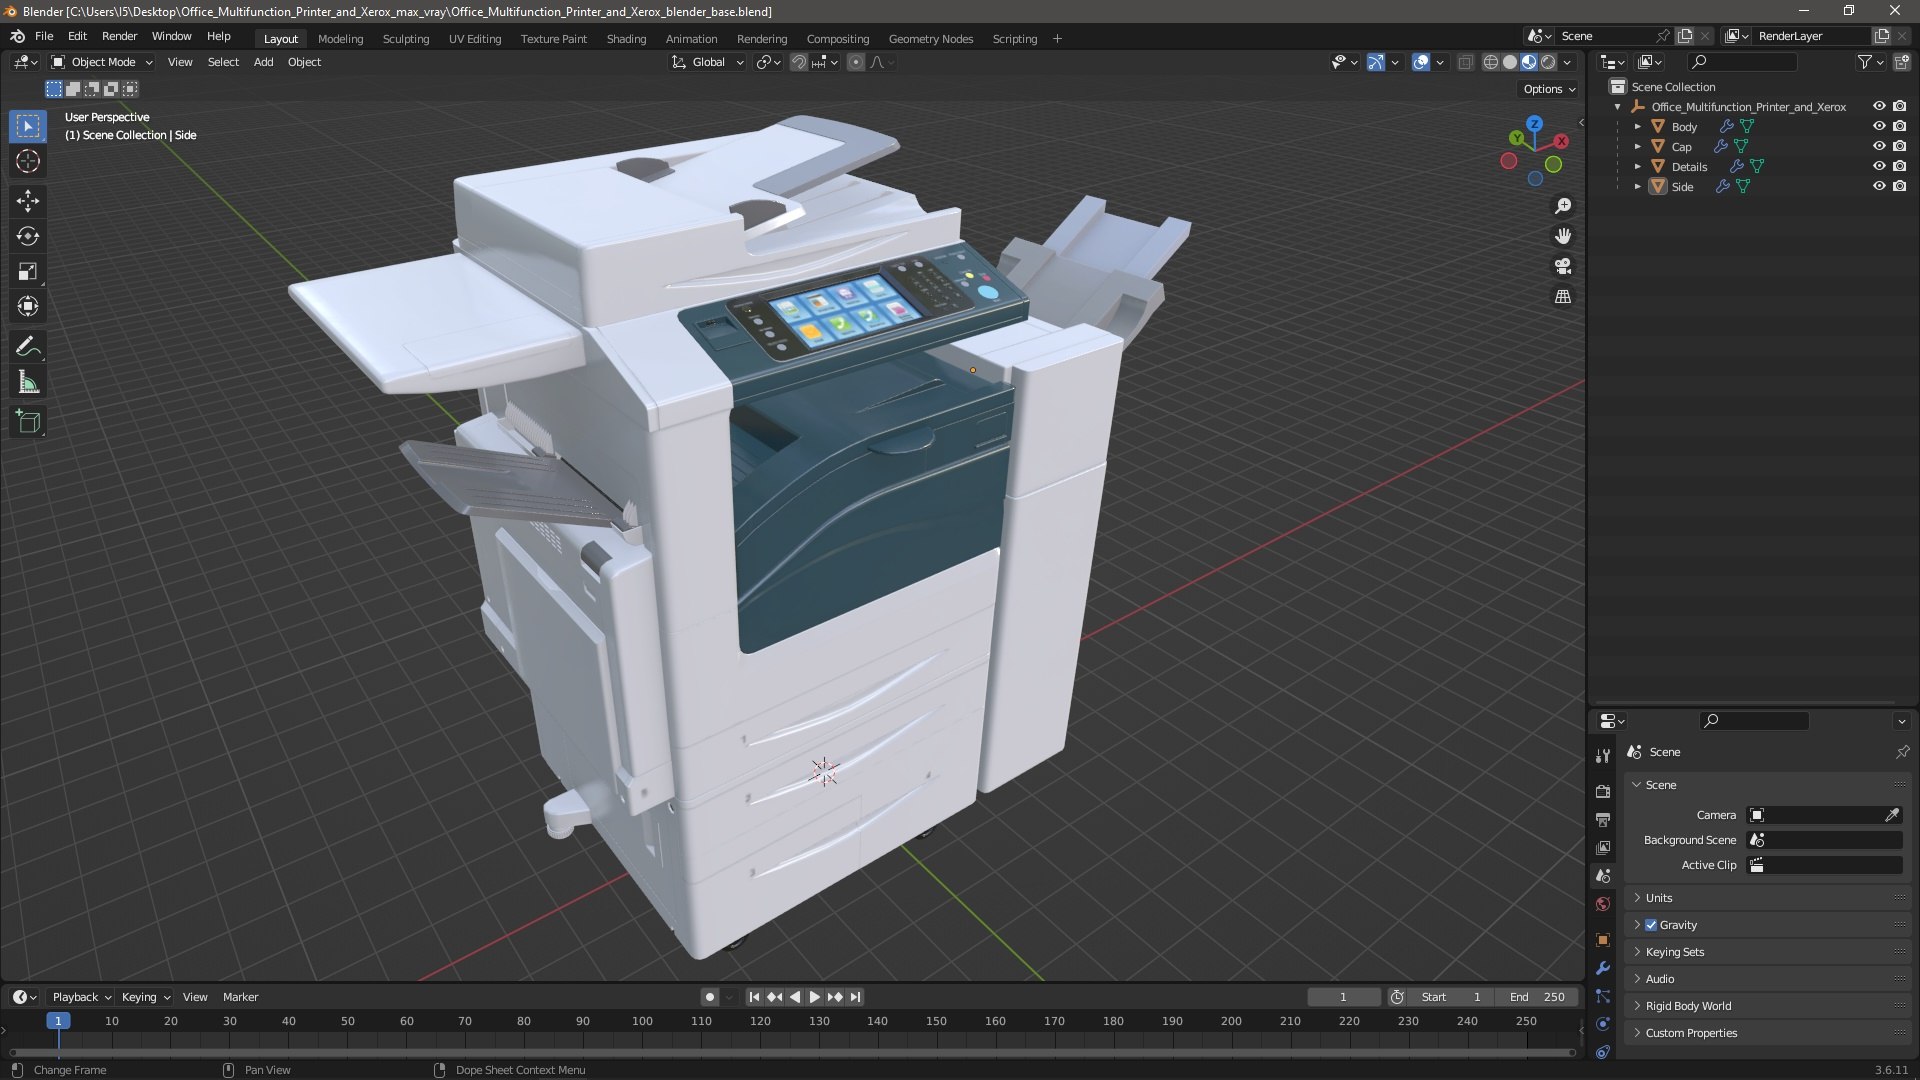Jump to the end frame

coord(855,997)
